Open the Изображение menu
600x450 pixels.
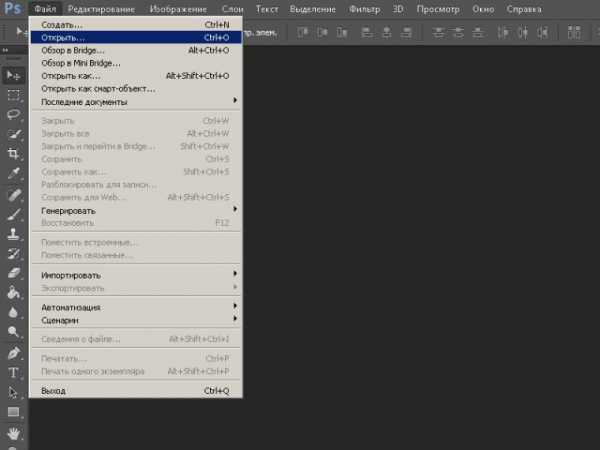pos(178,9)
